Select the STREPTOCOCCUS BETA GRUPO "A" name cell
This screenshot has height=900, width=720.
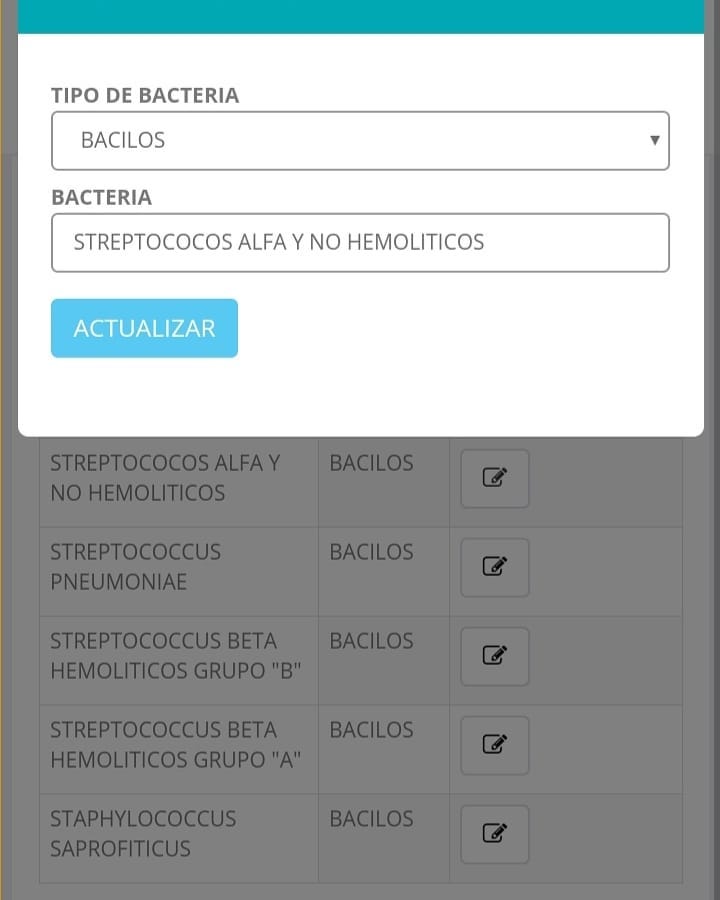tap(179, 750)
